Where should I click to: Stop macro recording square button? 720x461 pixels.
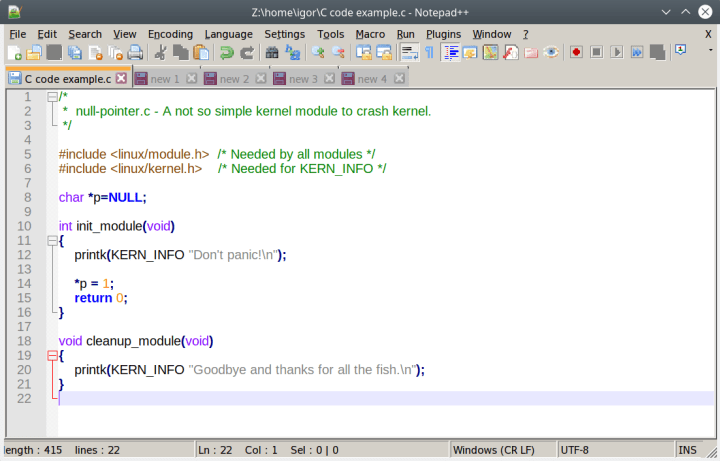(596, 52)
